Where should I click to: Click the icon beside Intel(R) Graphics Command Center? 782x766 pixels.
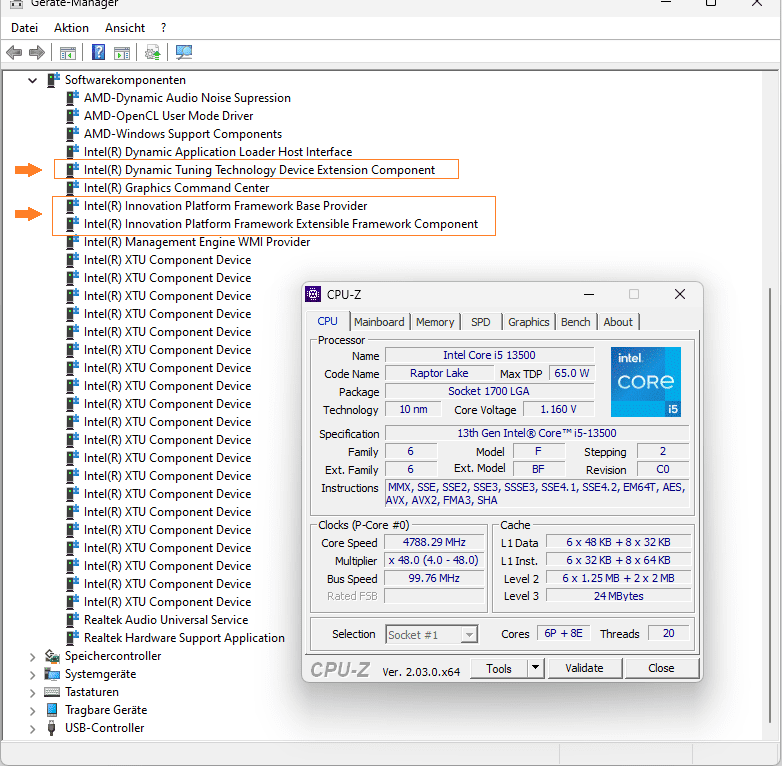click(x=73, y=188)
